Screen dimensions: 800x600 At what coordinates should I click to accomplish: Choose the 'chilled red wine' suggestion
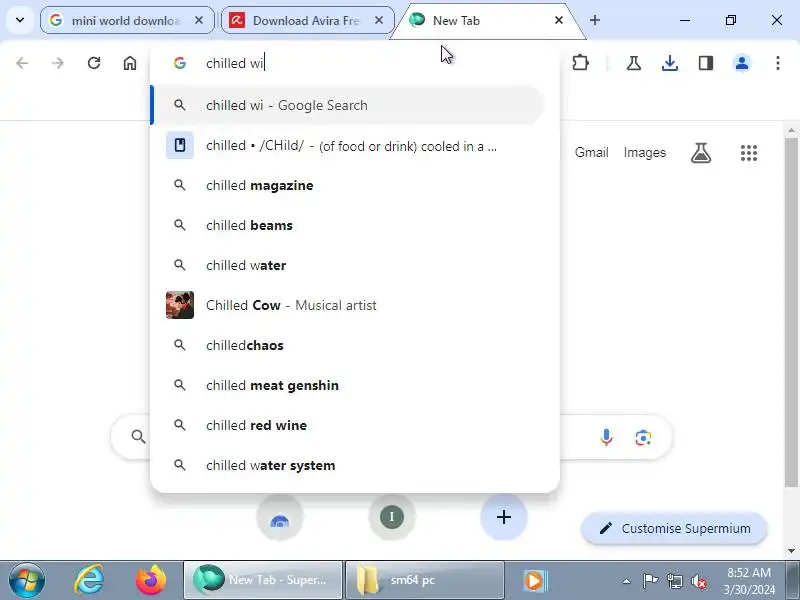point(348,426)
